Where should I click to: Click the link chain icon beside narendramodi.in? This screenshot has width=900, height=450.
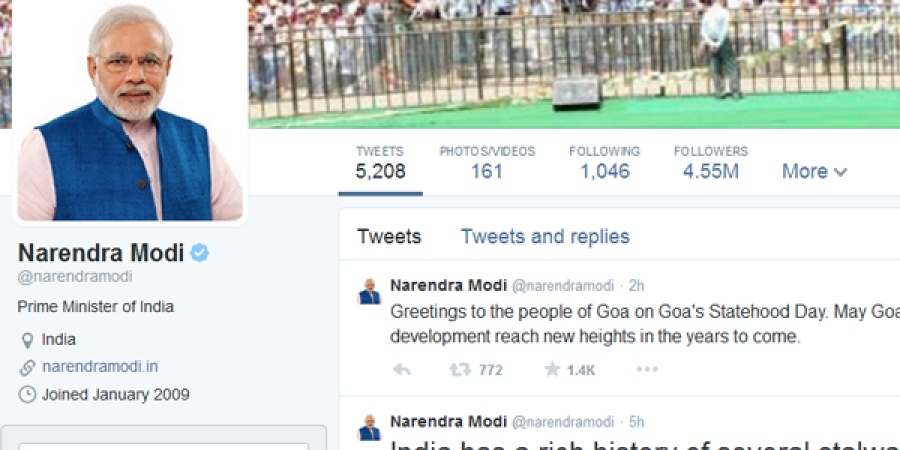pyautogui.click(x=28, y=367)
